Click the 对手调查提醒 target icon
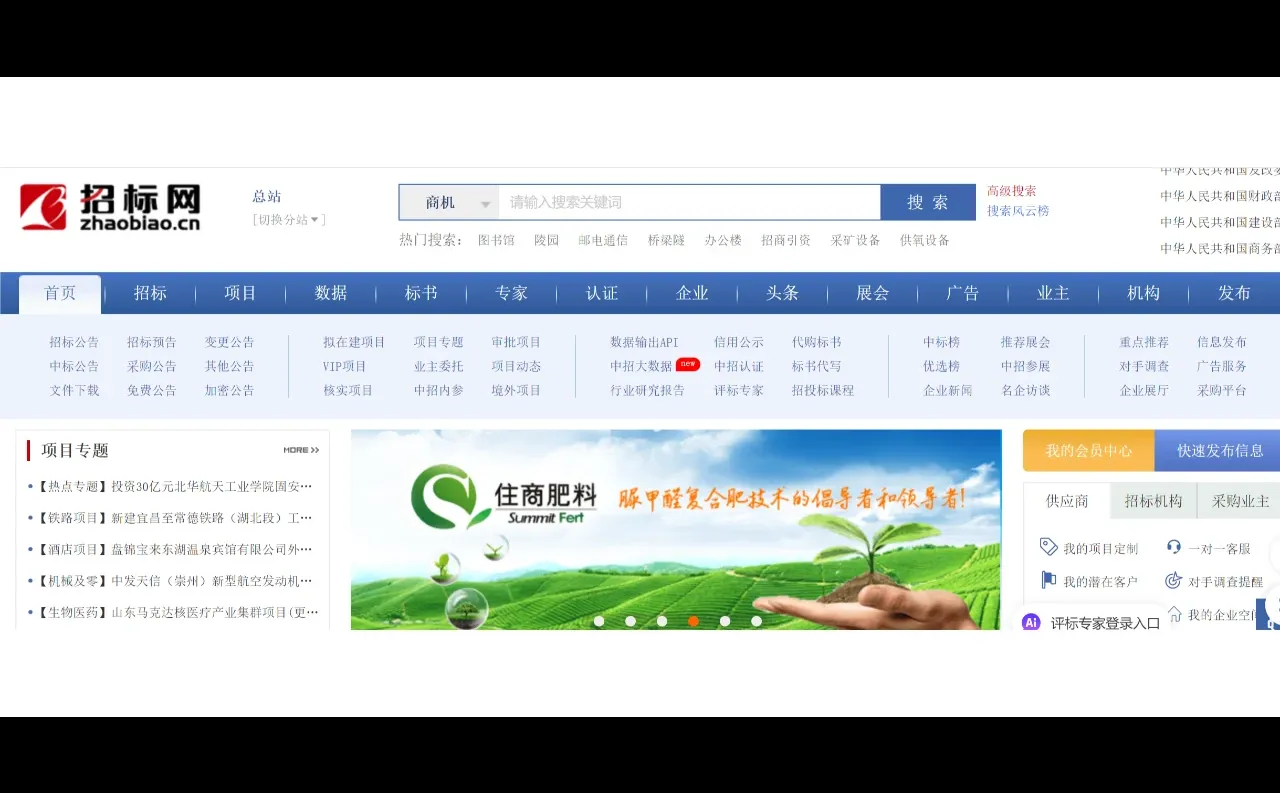1280x793 pixels. 1173,580
